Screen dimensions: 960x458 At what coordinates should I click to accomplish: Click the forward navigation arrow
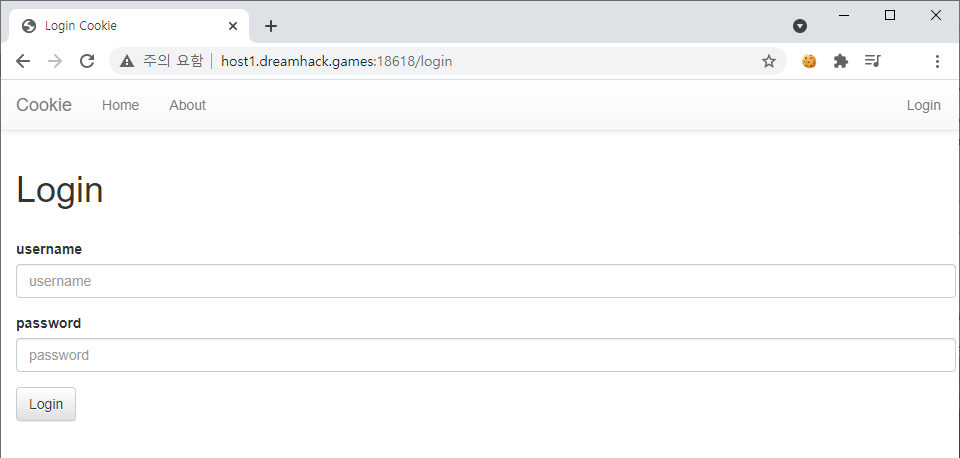click(55, 61)
